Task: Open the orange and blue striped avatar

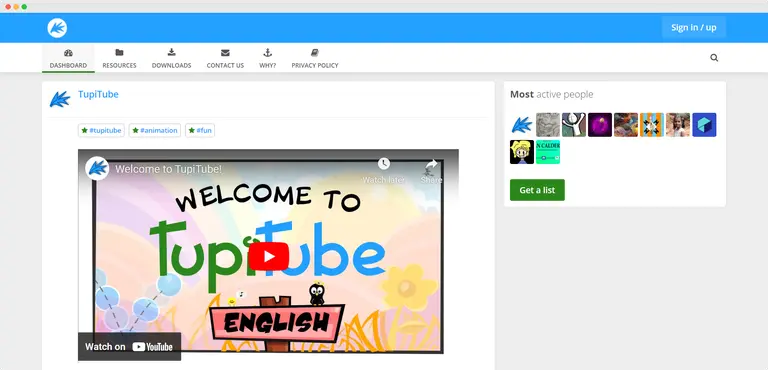Action: pos(652,125)
